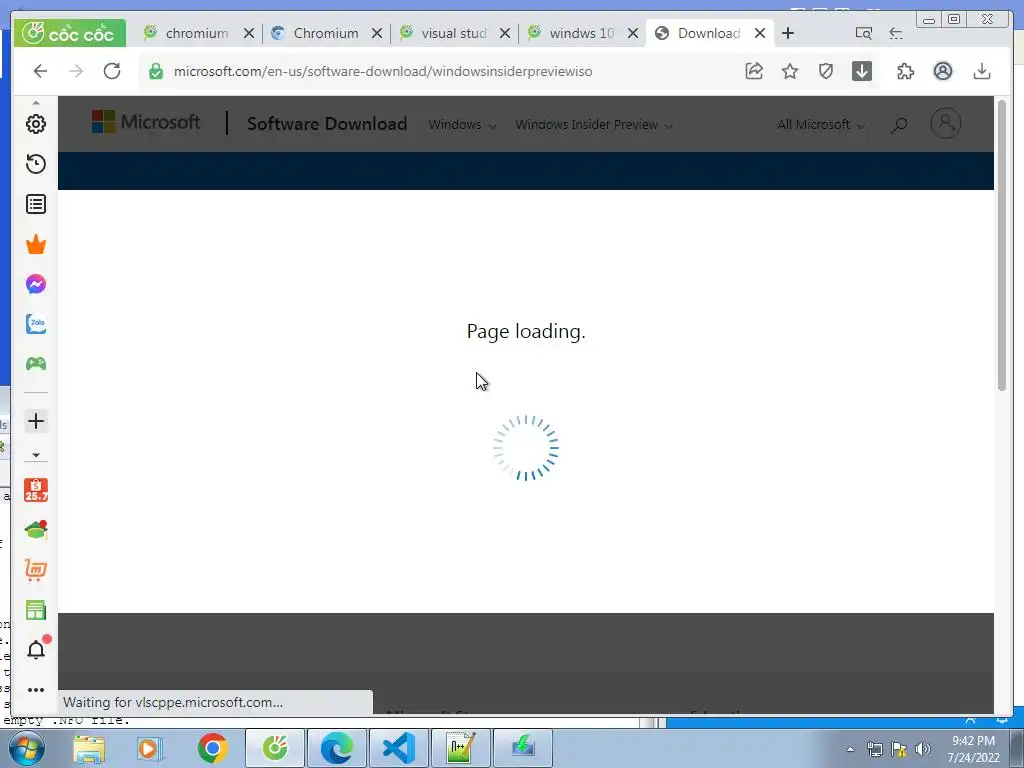Open the Windows Start button
This screenshot has width=1024, height=768.
coord(26,748)
